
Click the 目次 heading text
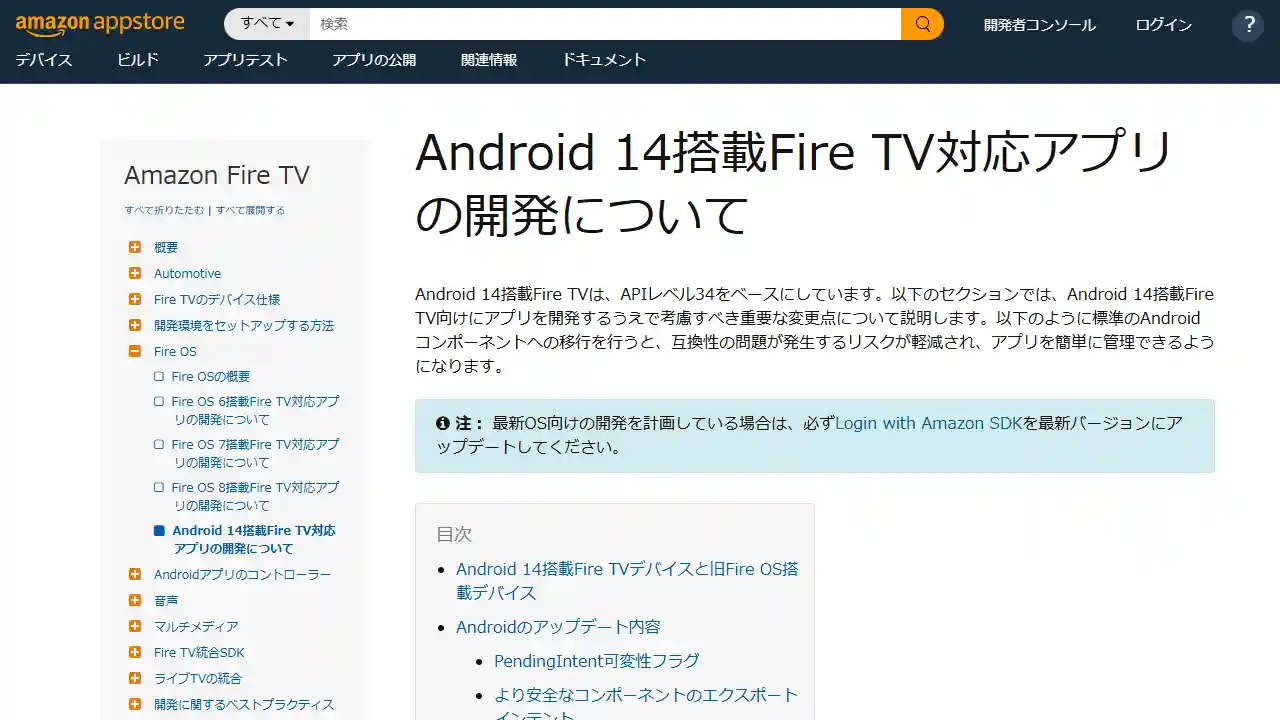[454, 534]
